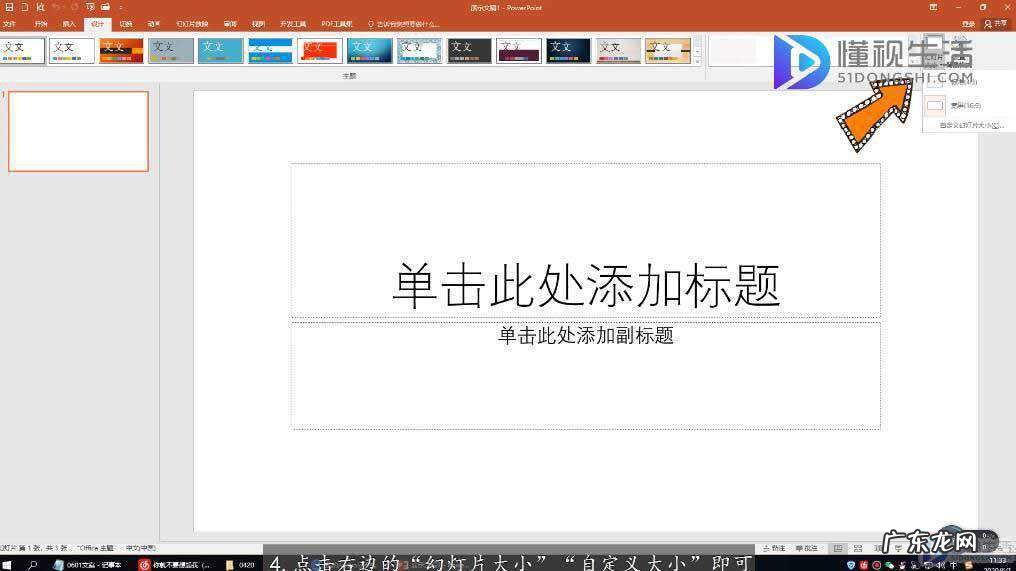Open the Customize Quick Access Toolbar arrow

[121, 7]
